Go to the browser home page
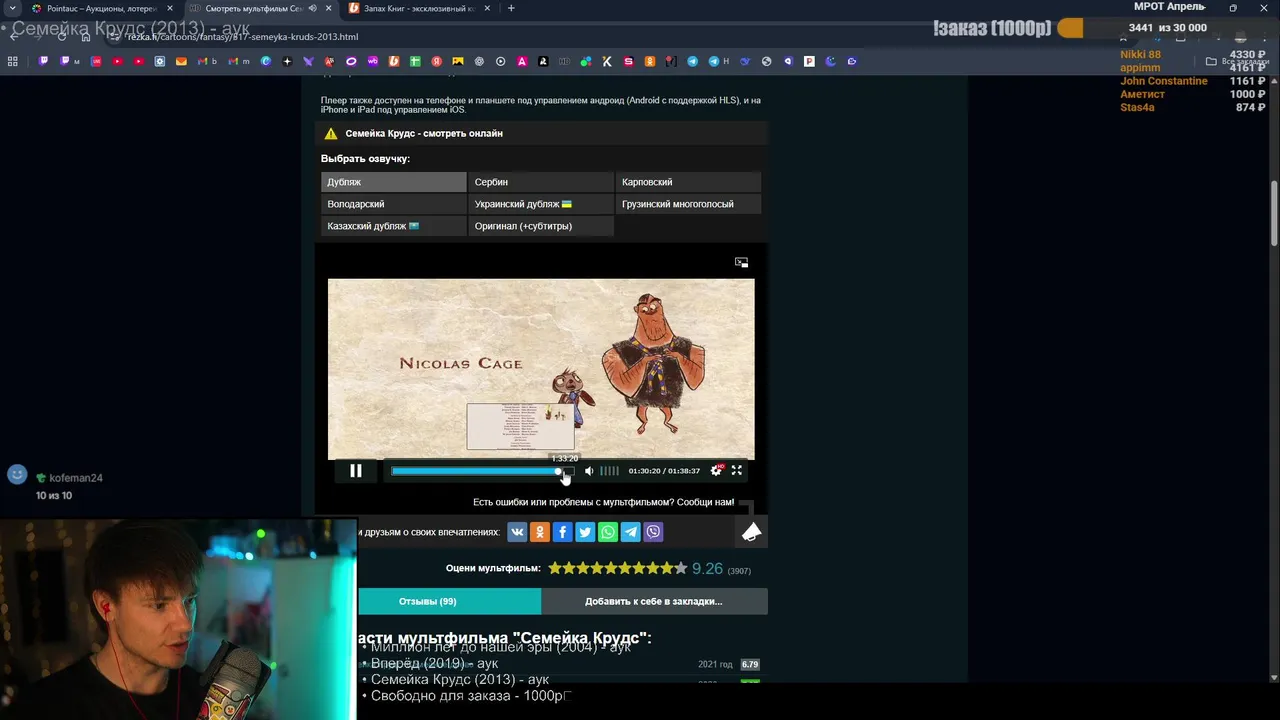This screenshot has height=720, width=1280. (85, 37)
